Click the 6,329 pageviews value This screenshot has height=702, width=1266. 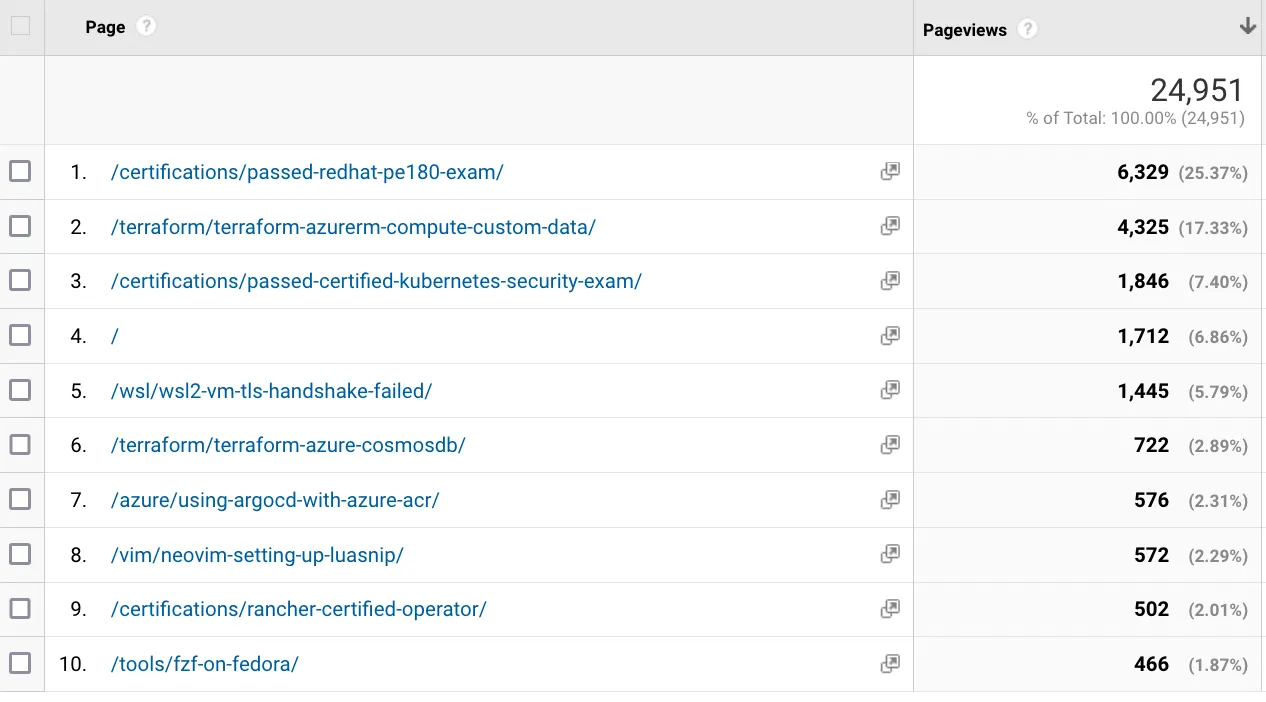tap(1143, 172)
